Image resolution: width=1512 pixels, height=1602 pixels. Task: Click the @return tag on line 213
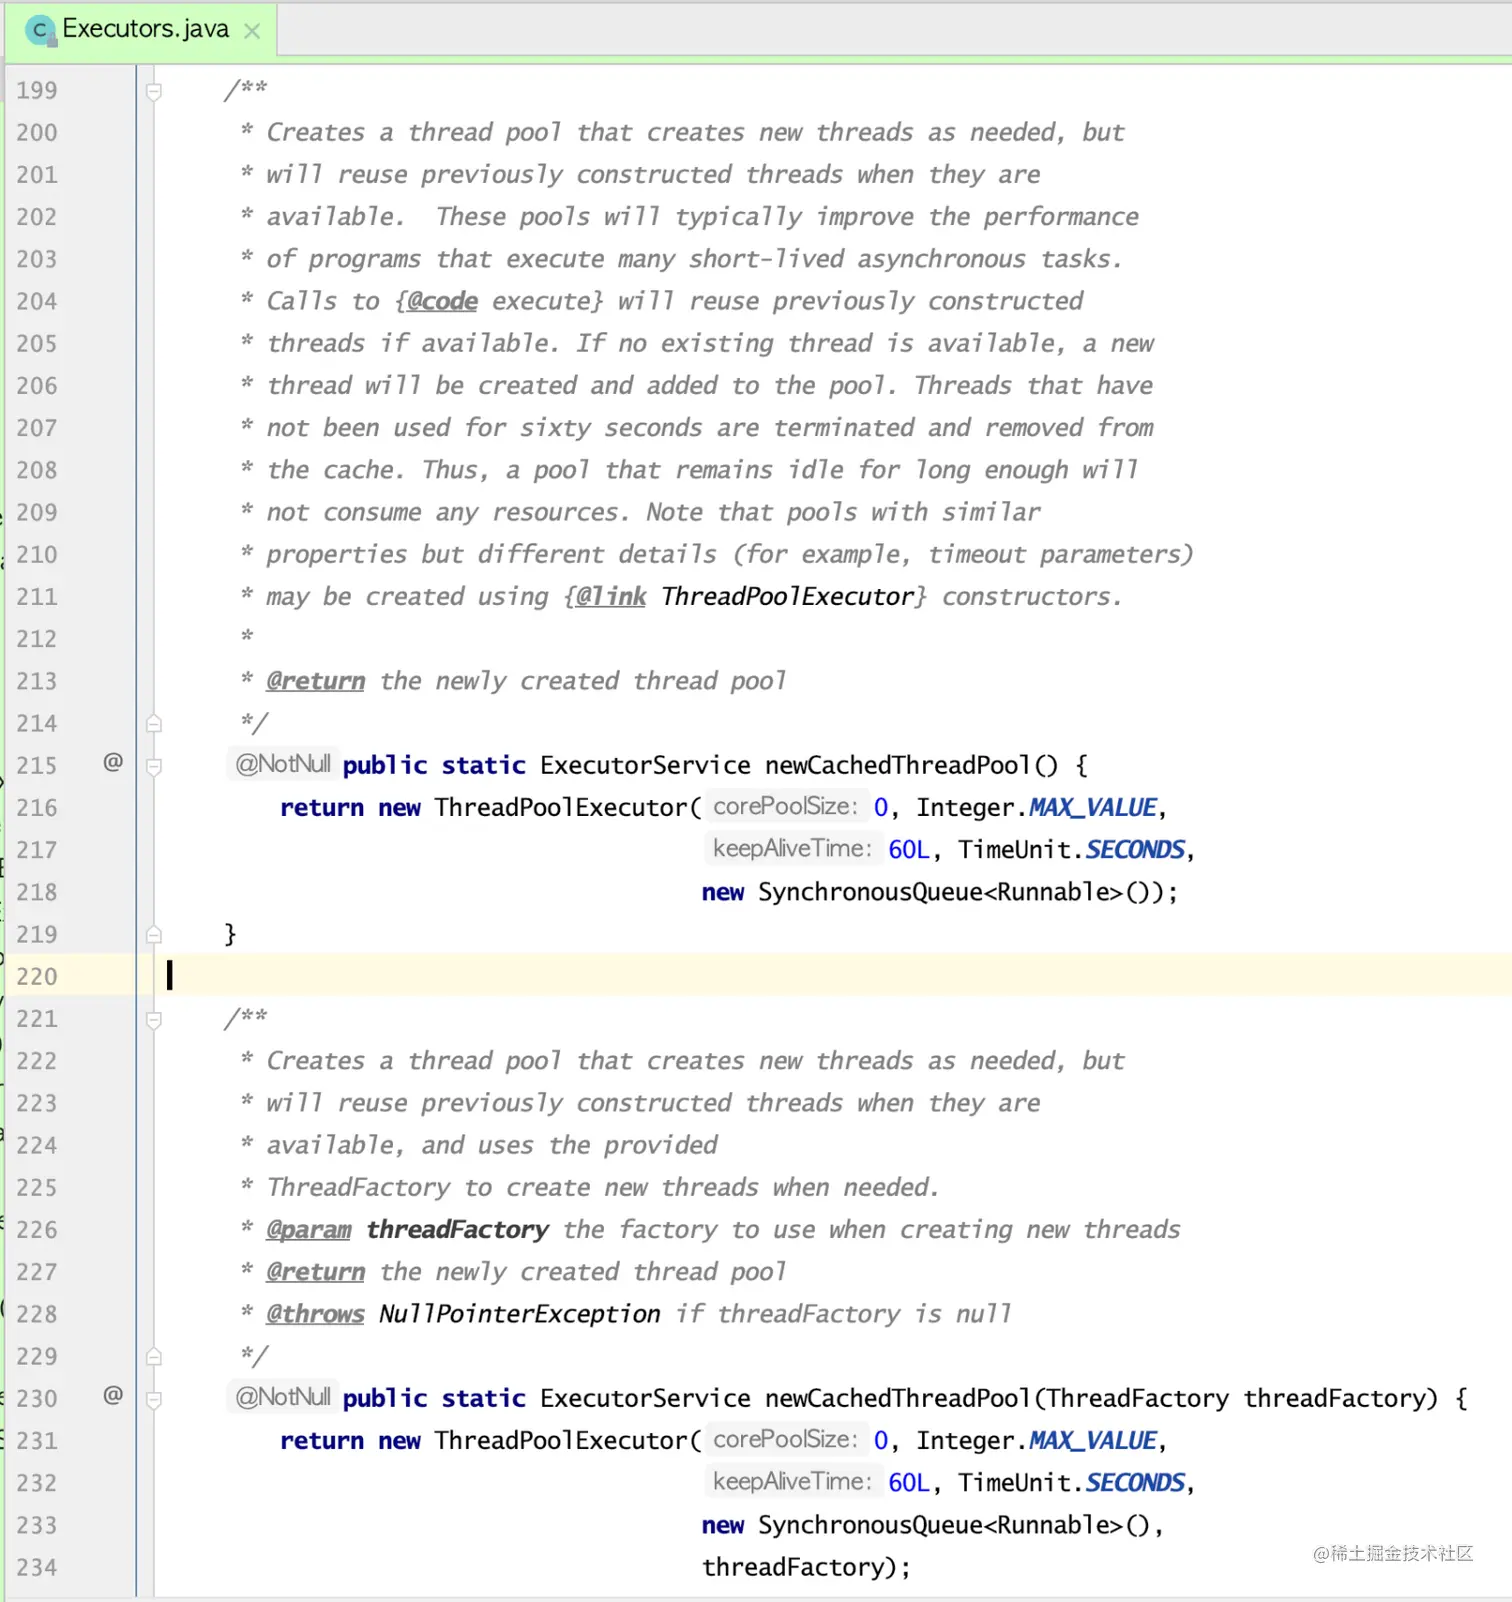(x=315, y=681)
